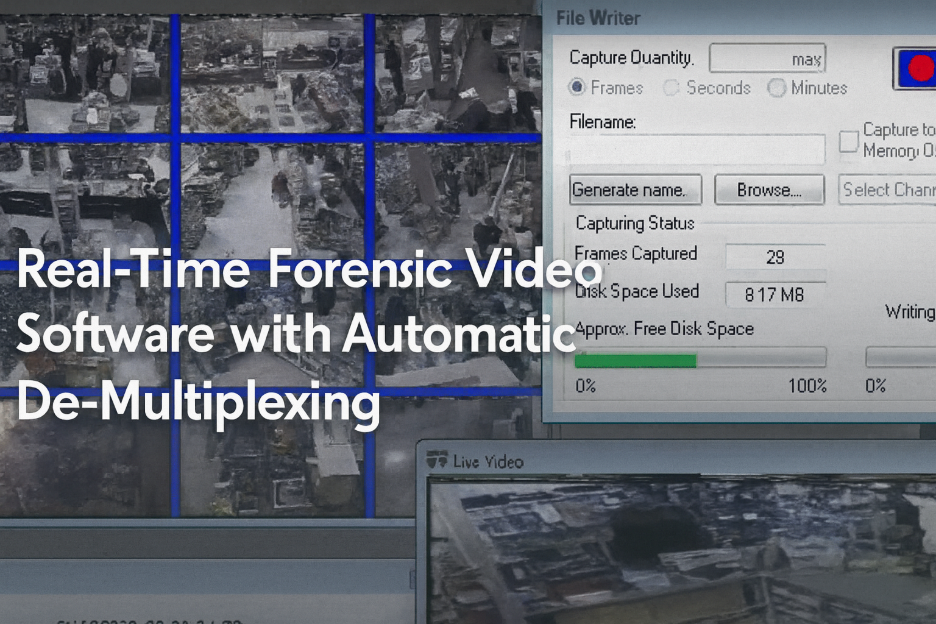Viewport: 936px width, 624px height.
Task: Switch focus to the Live Video panel
Action: 489,461
